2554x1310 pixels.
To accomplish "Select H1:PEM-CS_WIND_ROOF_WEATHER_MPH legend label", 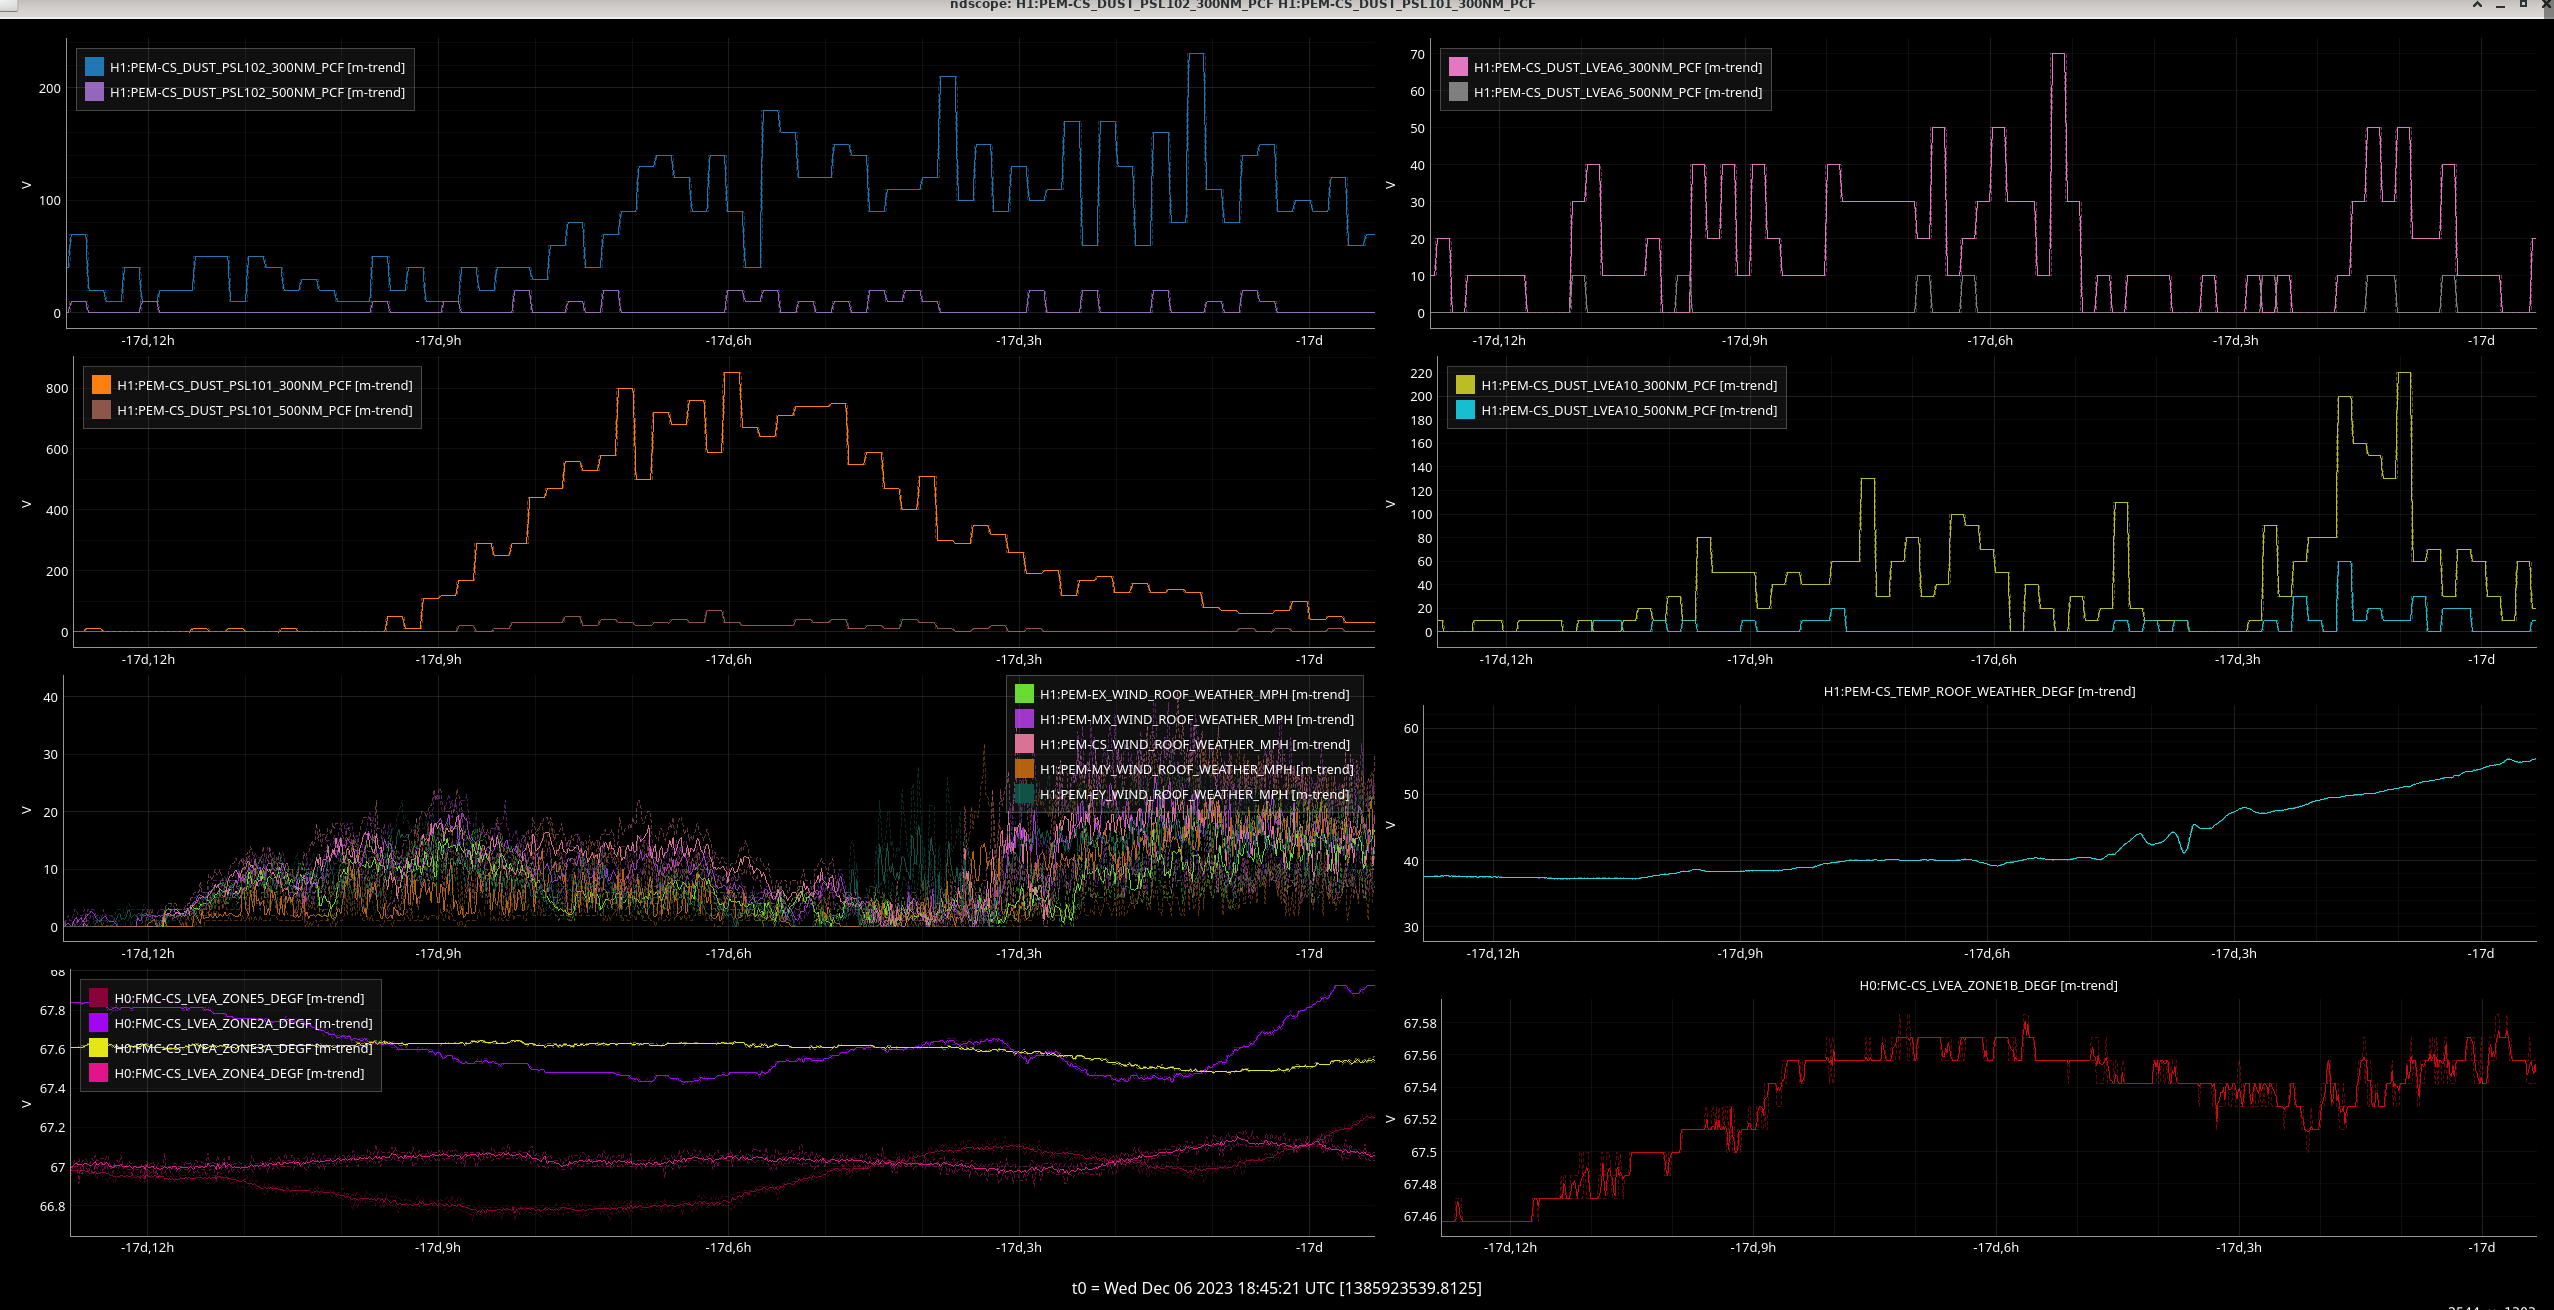I will point(1195,744).
